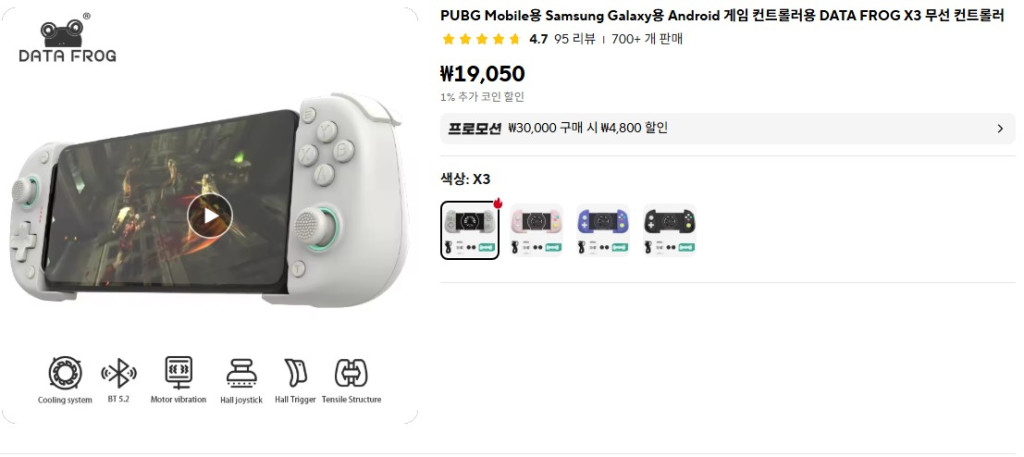Select the pink controller color option
Image resolution: width=1024 pixels, height=457 pixels.
(536, 230)
